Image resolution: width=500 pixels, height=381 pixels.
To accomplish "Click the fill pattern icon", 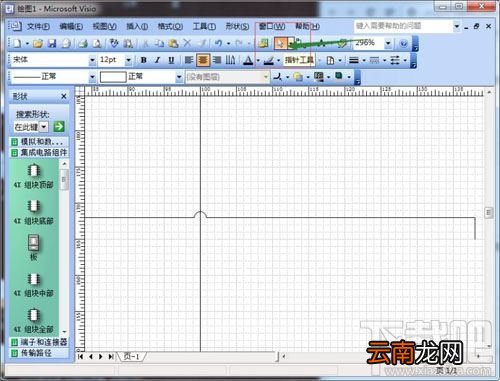I will click(x=319, y=77).
